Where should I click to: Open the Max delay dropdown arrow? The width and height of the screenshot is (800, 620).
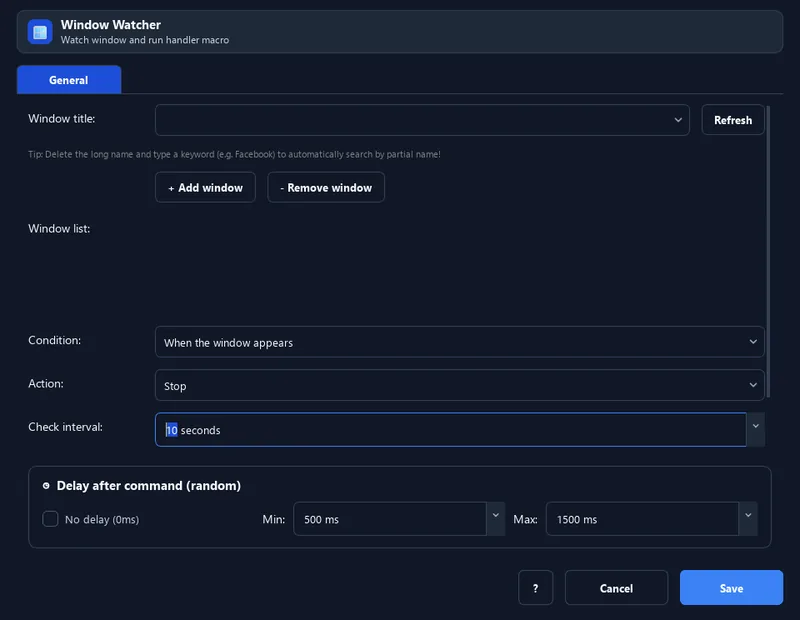point(748,517)
